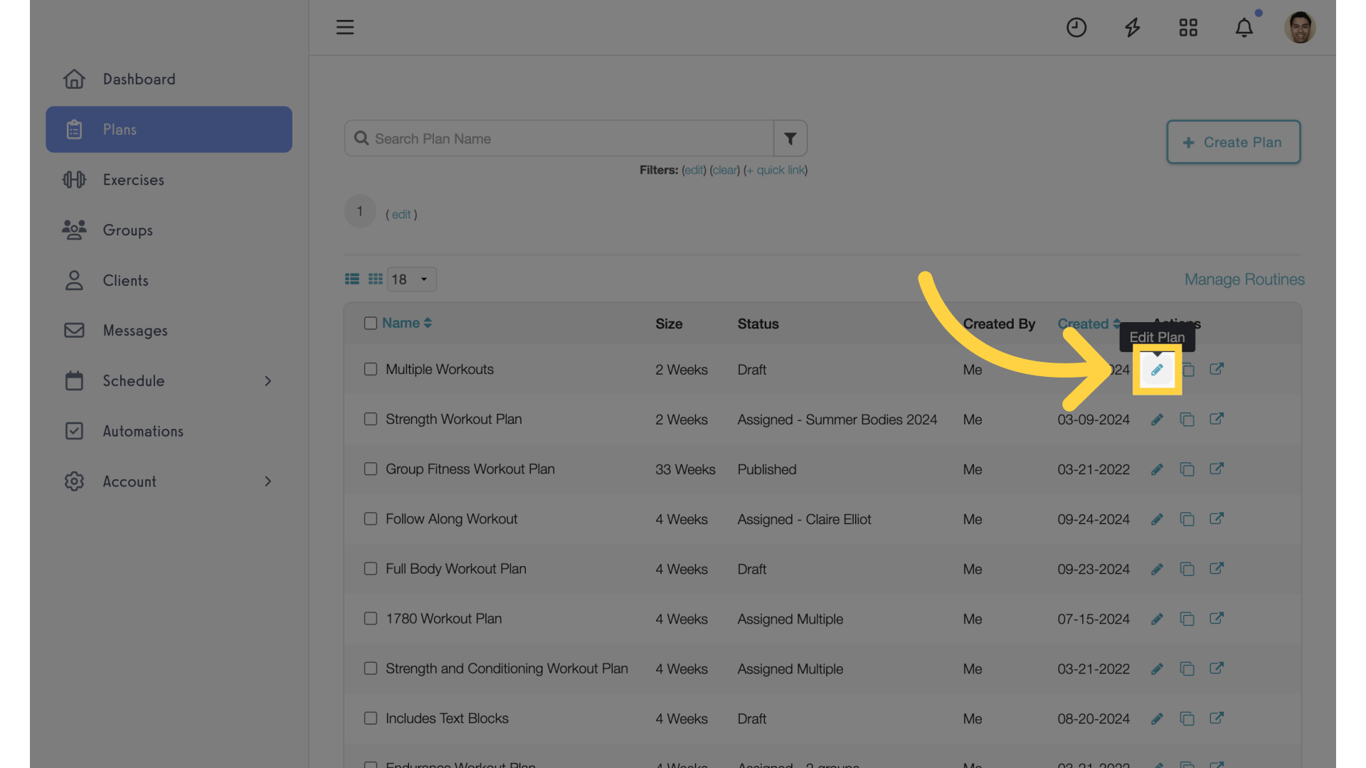Click the clock history icon in top bar
Viewport: 1366px width, 768px height.
[1076, 27]
